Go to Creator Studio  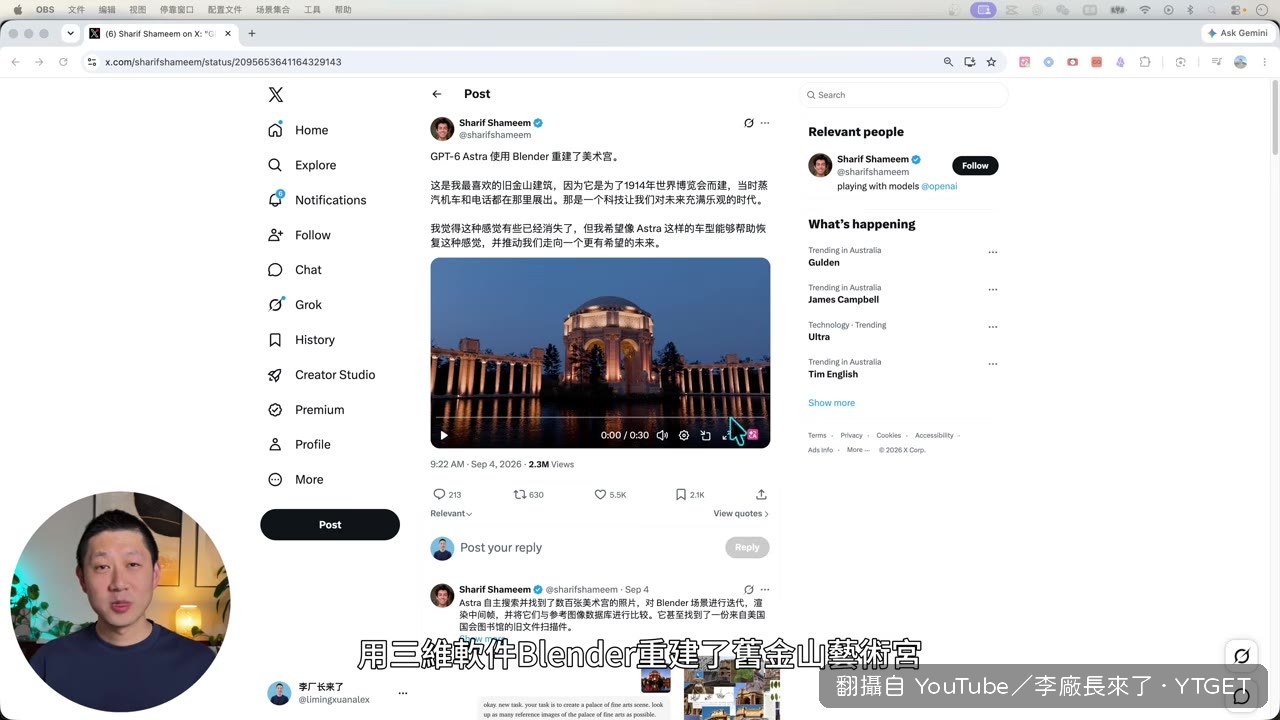[x=321, y=375]
